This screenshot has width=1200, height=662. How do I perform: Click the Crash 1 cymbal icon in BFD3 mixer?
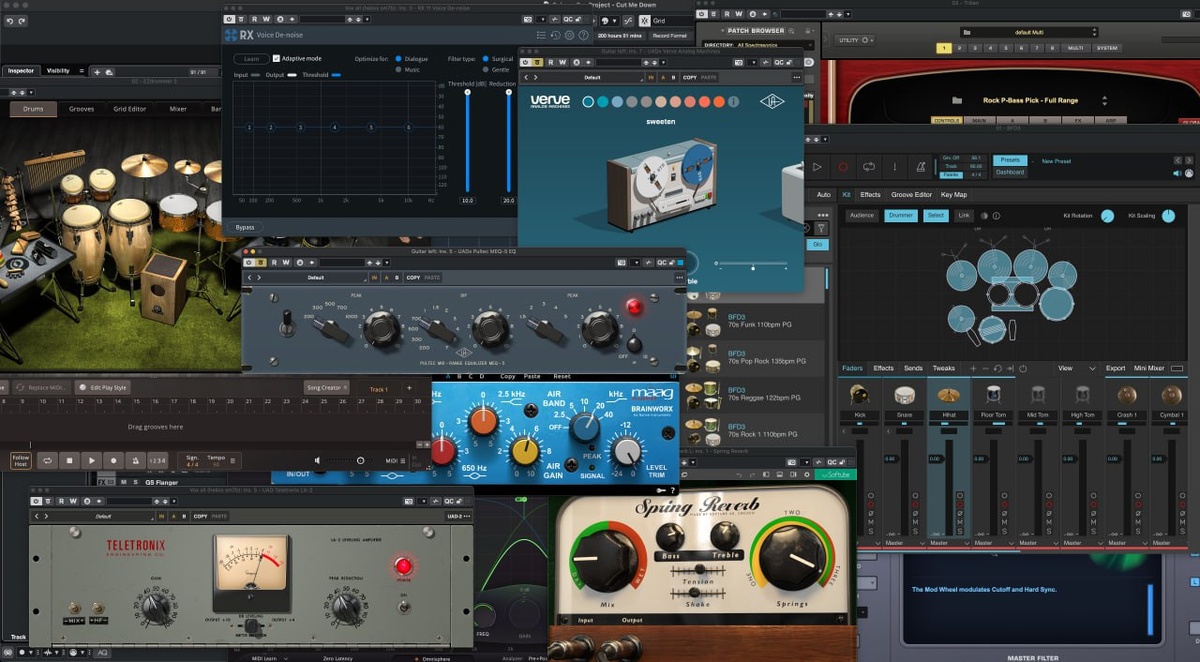pyautogui.click(x=1127, y=395)
